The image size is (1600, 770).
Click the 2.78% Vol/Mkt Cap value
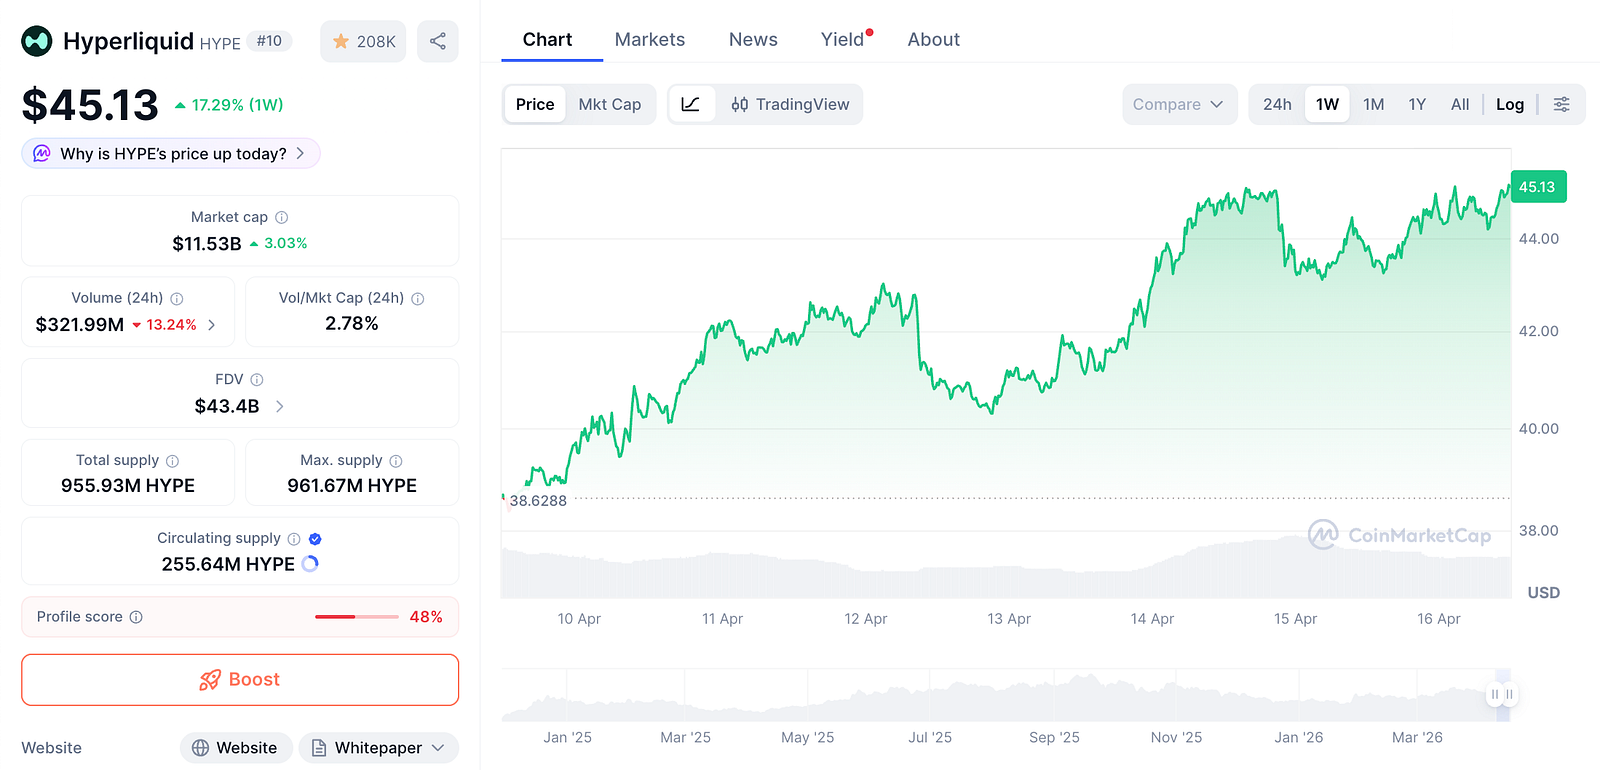coord(352,324)
